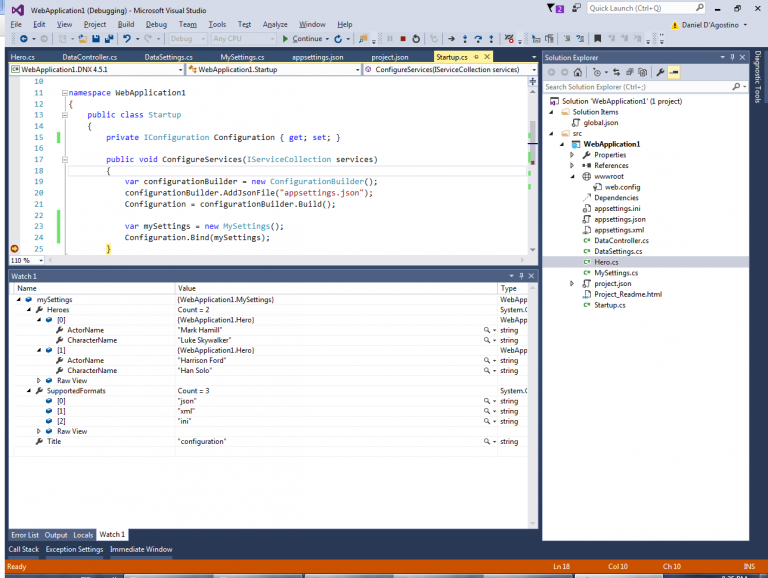Click the Undo arrow icon
The image size is (768, 578).
pos(127,39)
